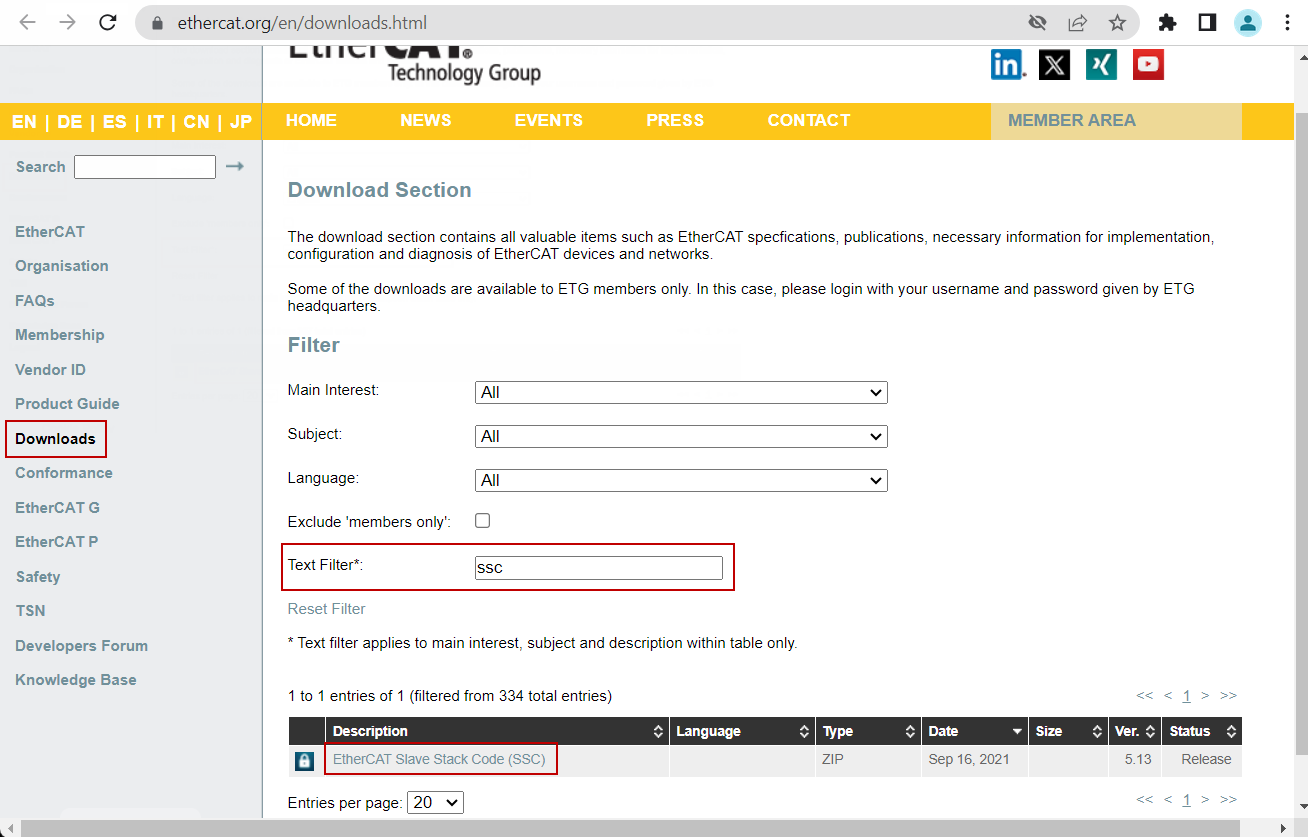The image size is (1308, 837).
Task: Sort table by Type column
Action: pyautogui.click(x=868, y=731)
